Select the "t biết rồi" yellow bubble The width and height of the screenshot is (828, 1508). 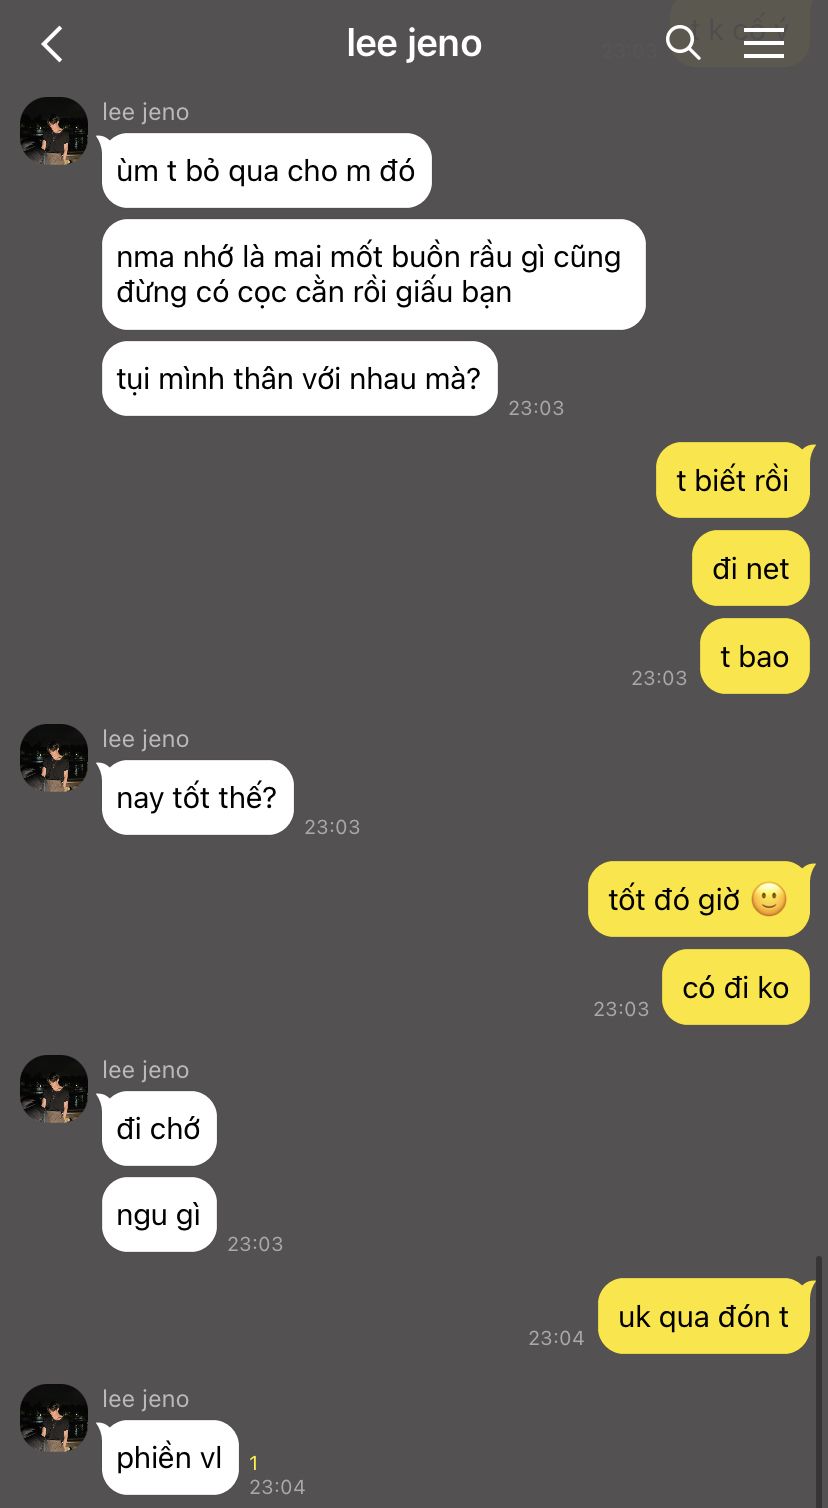point(733,480)
